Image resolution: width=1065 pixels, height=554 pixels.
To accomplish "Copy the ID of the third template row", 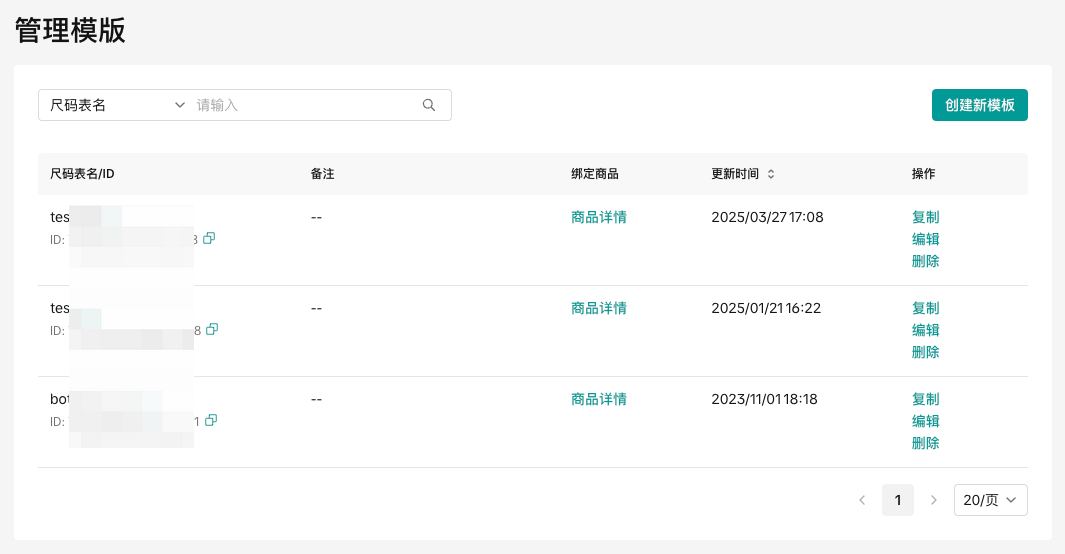I will click(211, 421).
